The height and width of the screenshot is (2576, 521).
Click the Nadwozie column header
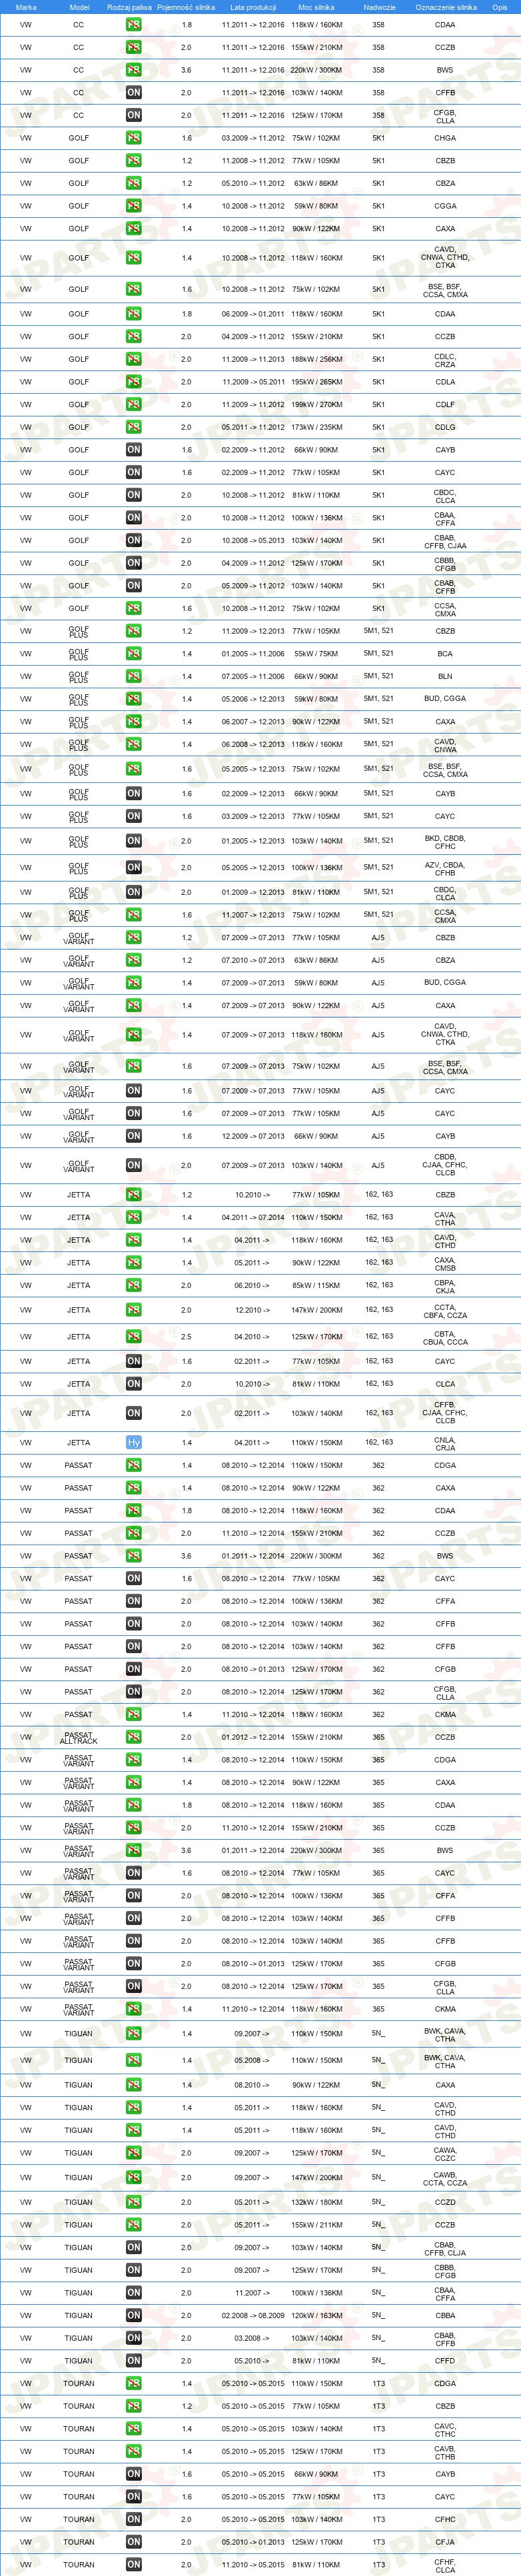tap(379, 7)
